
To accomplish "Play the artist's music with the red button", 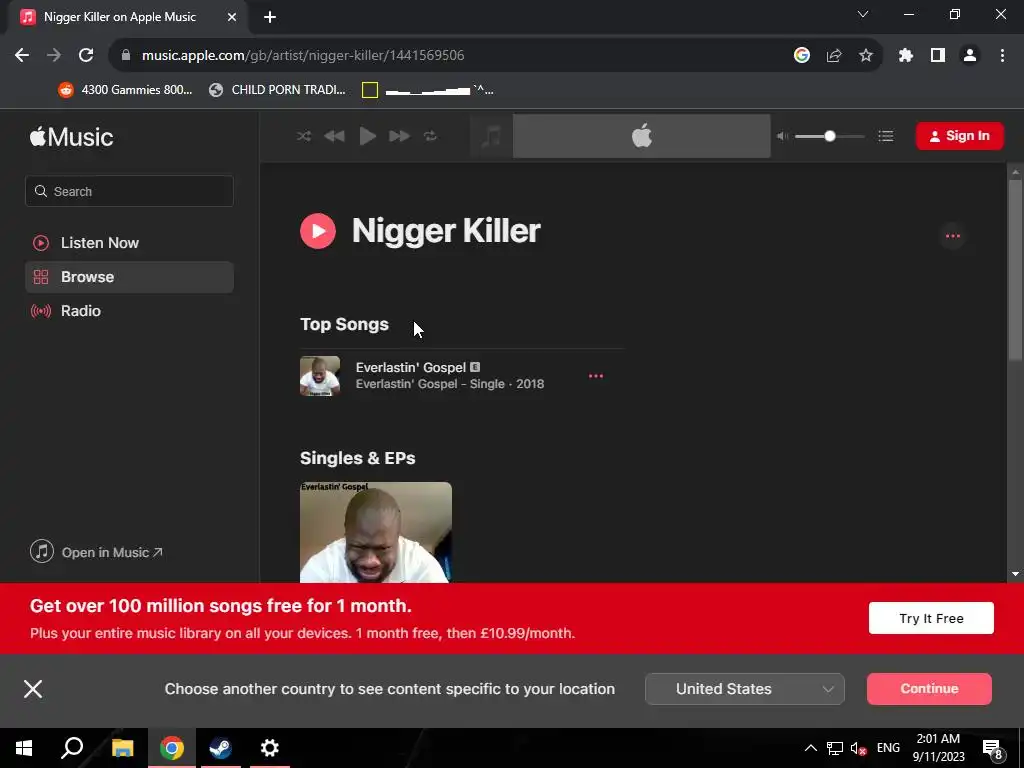I will click(318, 231).
